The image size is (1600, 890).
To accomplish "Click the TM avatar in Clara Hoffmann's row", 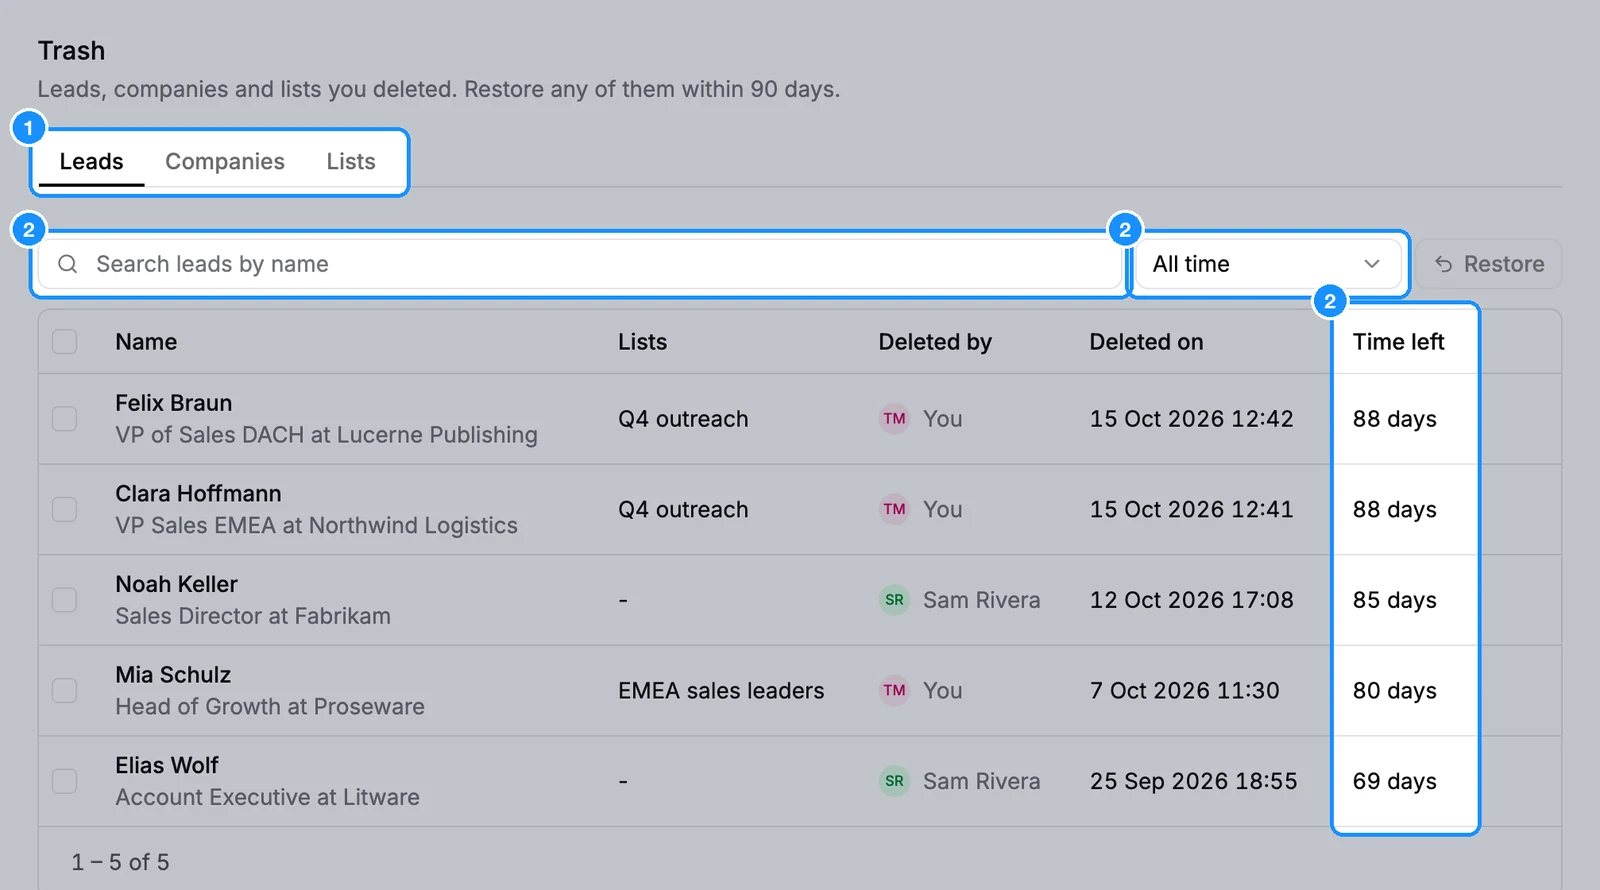I will pos(894,510).
